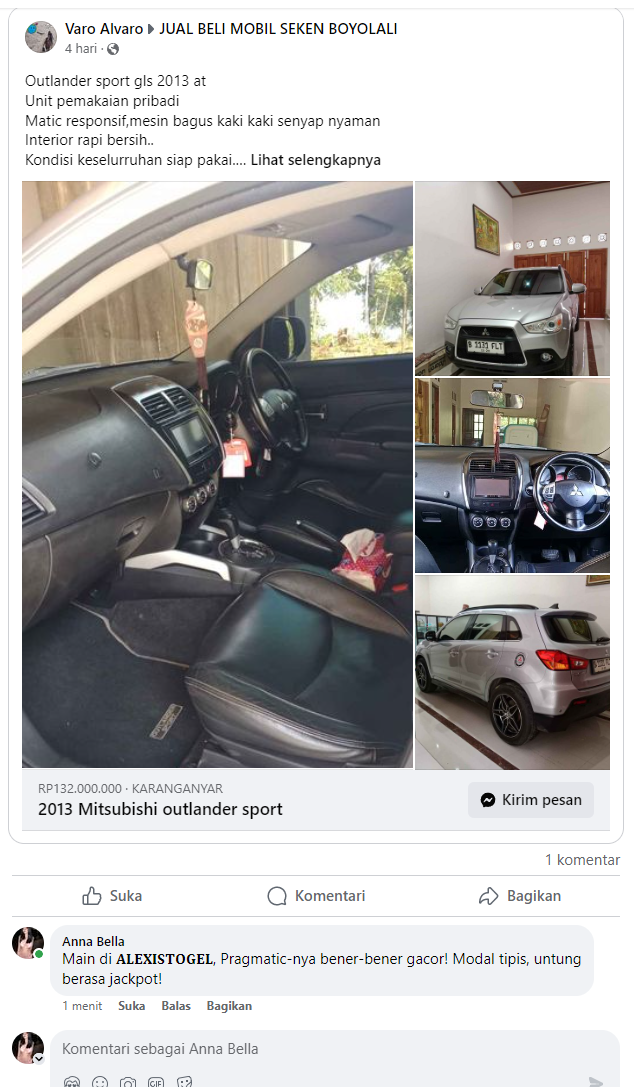Screen dimensions: 634x1087
Task: Click the Messenger icon in Kirim pesan
Action: [488, 800]
